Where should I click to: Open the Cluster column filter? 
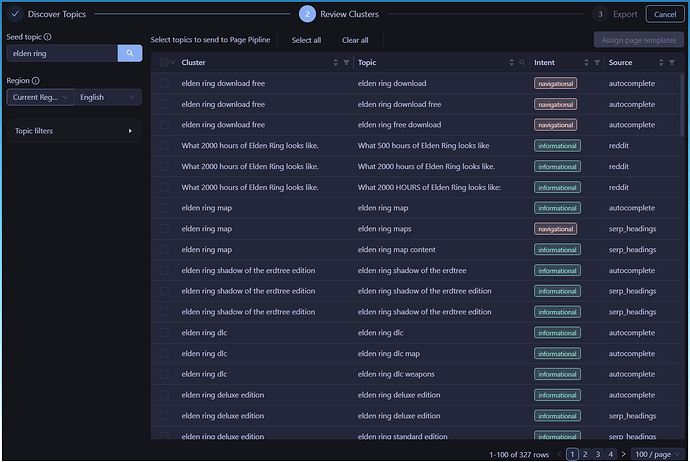click(x=347, y=62)
